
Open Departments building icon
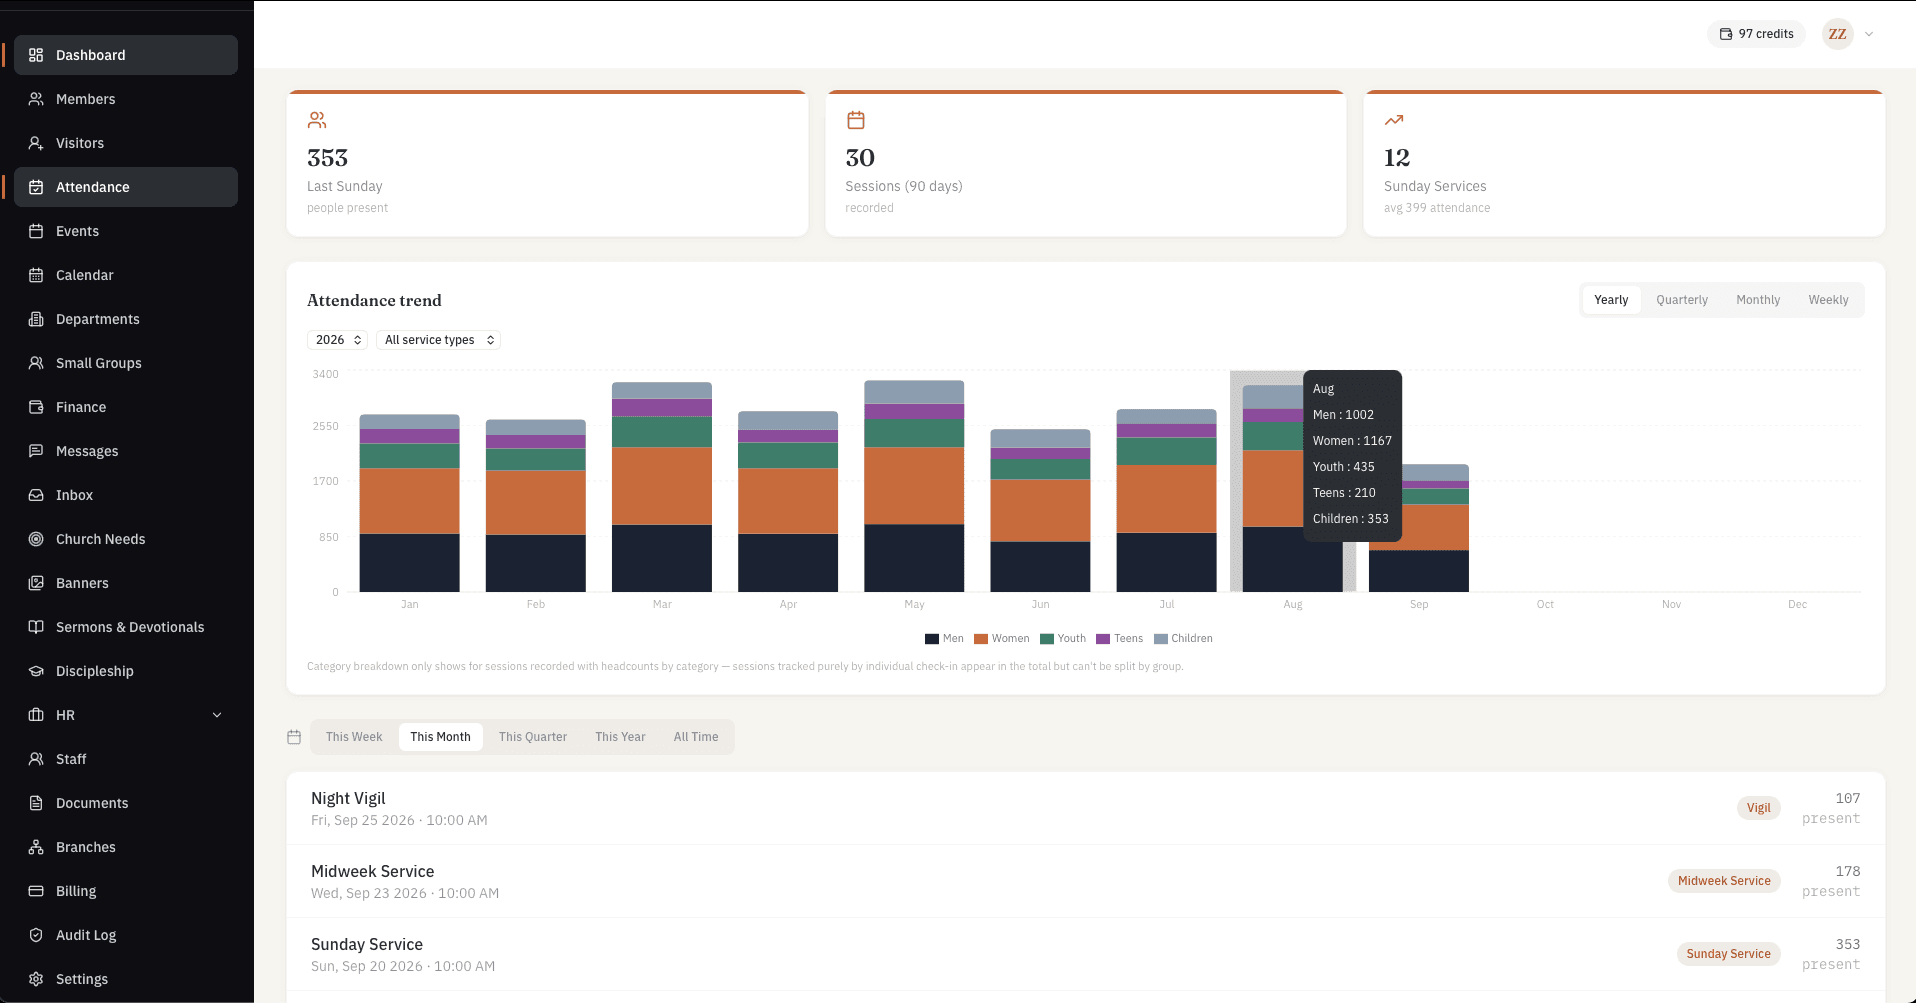(x=36, y=319)
